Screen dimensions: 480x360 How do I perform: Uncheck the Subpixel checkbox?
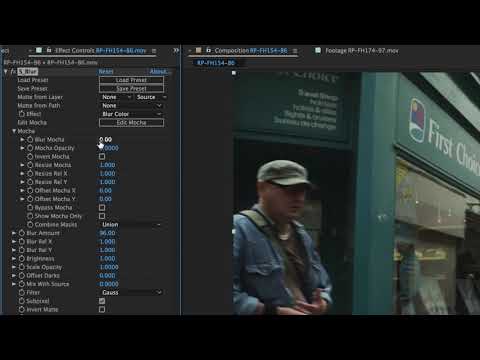(x=102, y=301)
